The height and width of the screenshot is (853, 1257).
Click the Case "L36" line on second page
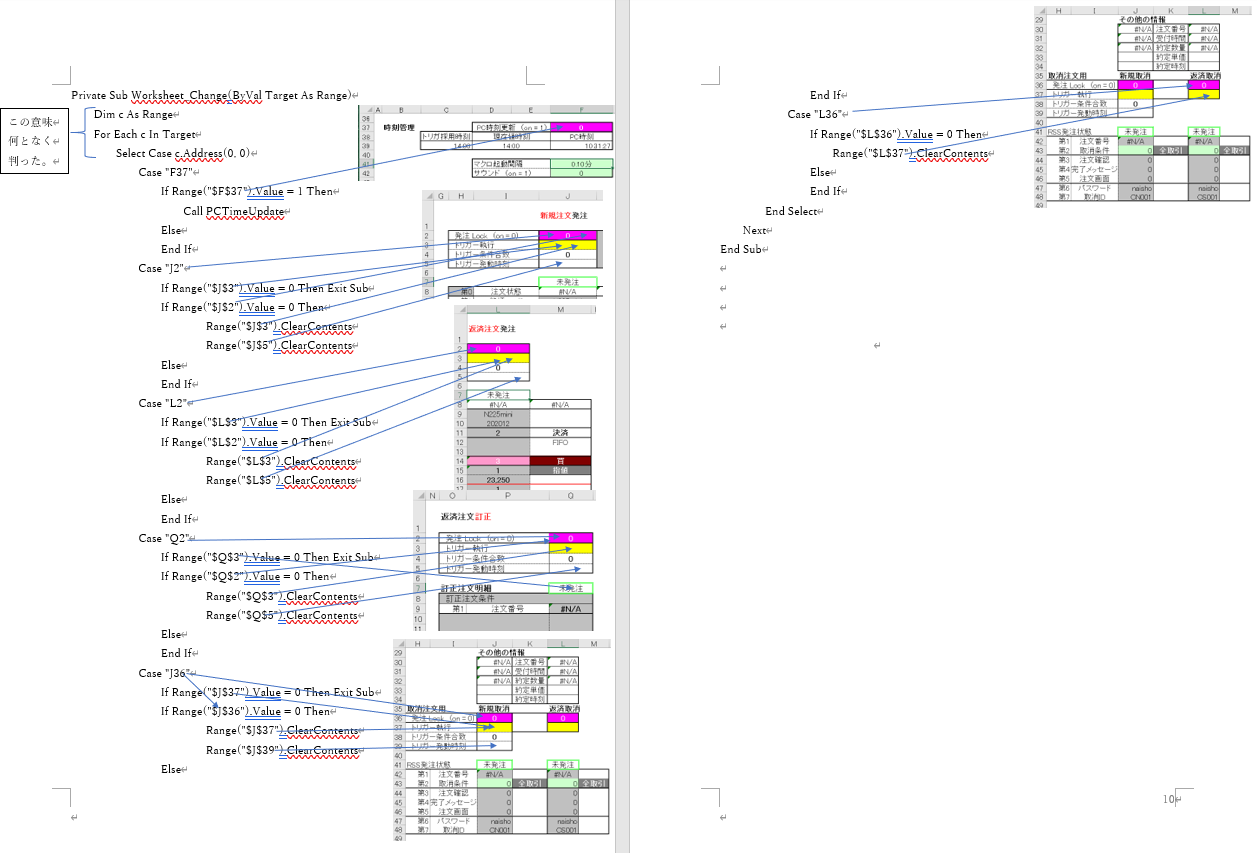click(814, 115)
